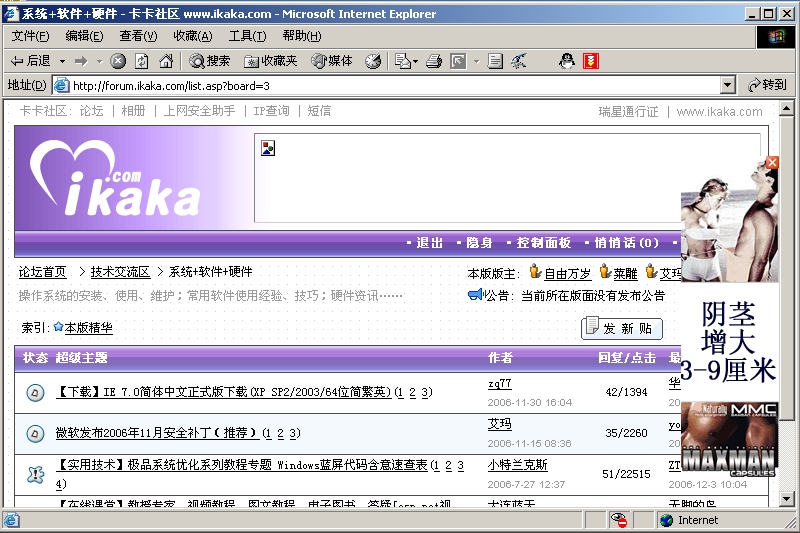Open the edit button dropdown arrow
Screen dimensions: 800x533
tap(477, 62)
